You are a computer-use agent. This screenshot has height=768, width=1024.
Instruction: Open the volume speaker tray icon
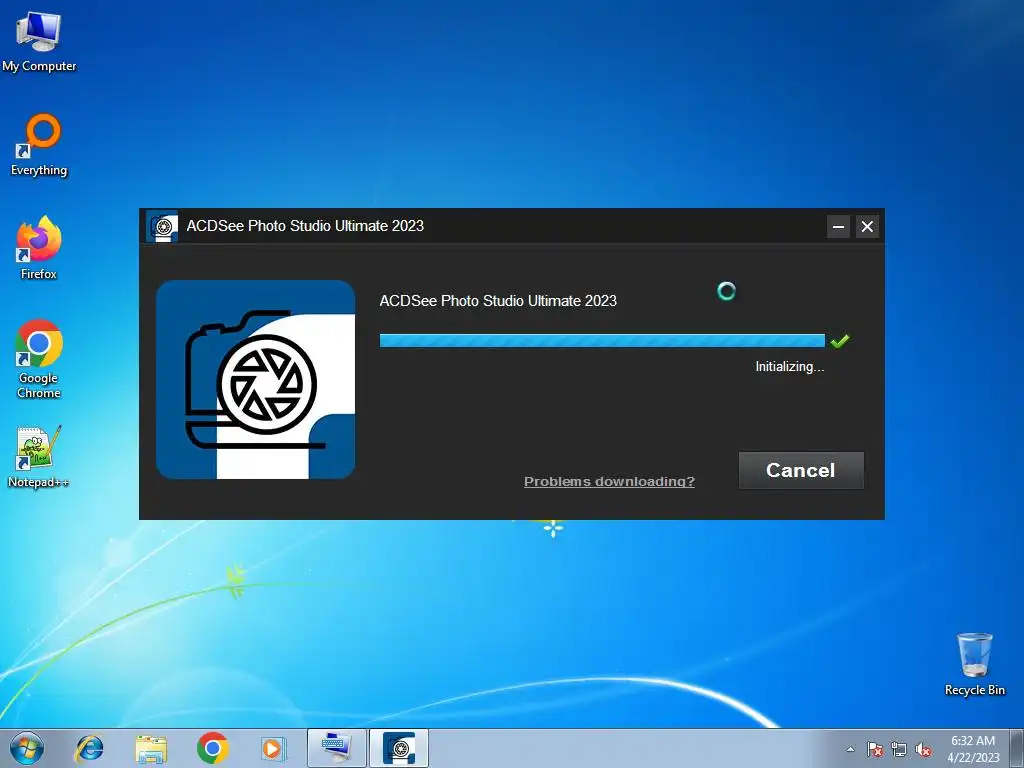tap(923, 749)
